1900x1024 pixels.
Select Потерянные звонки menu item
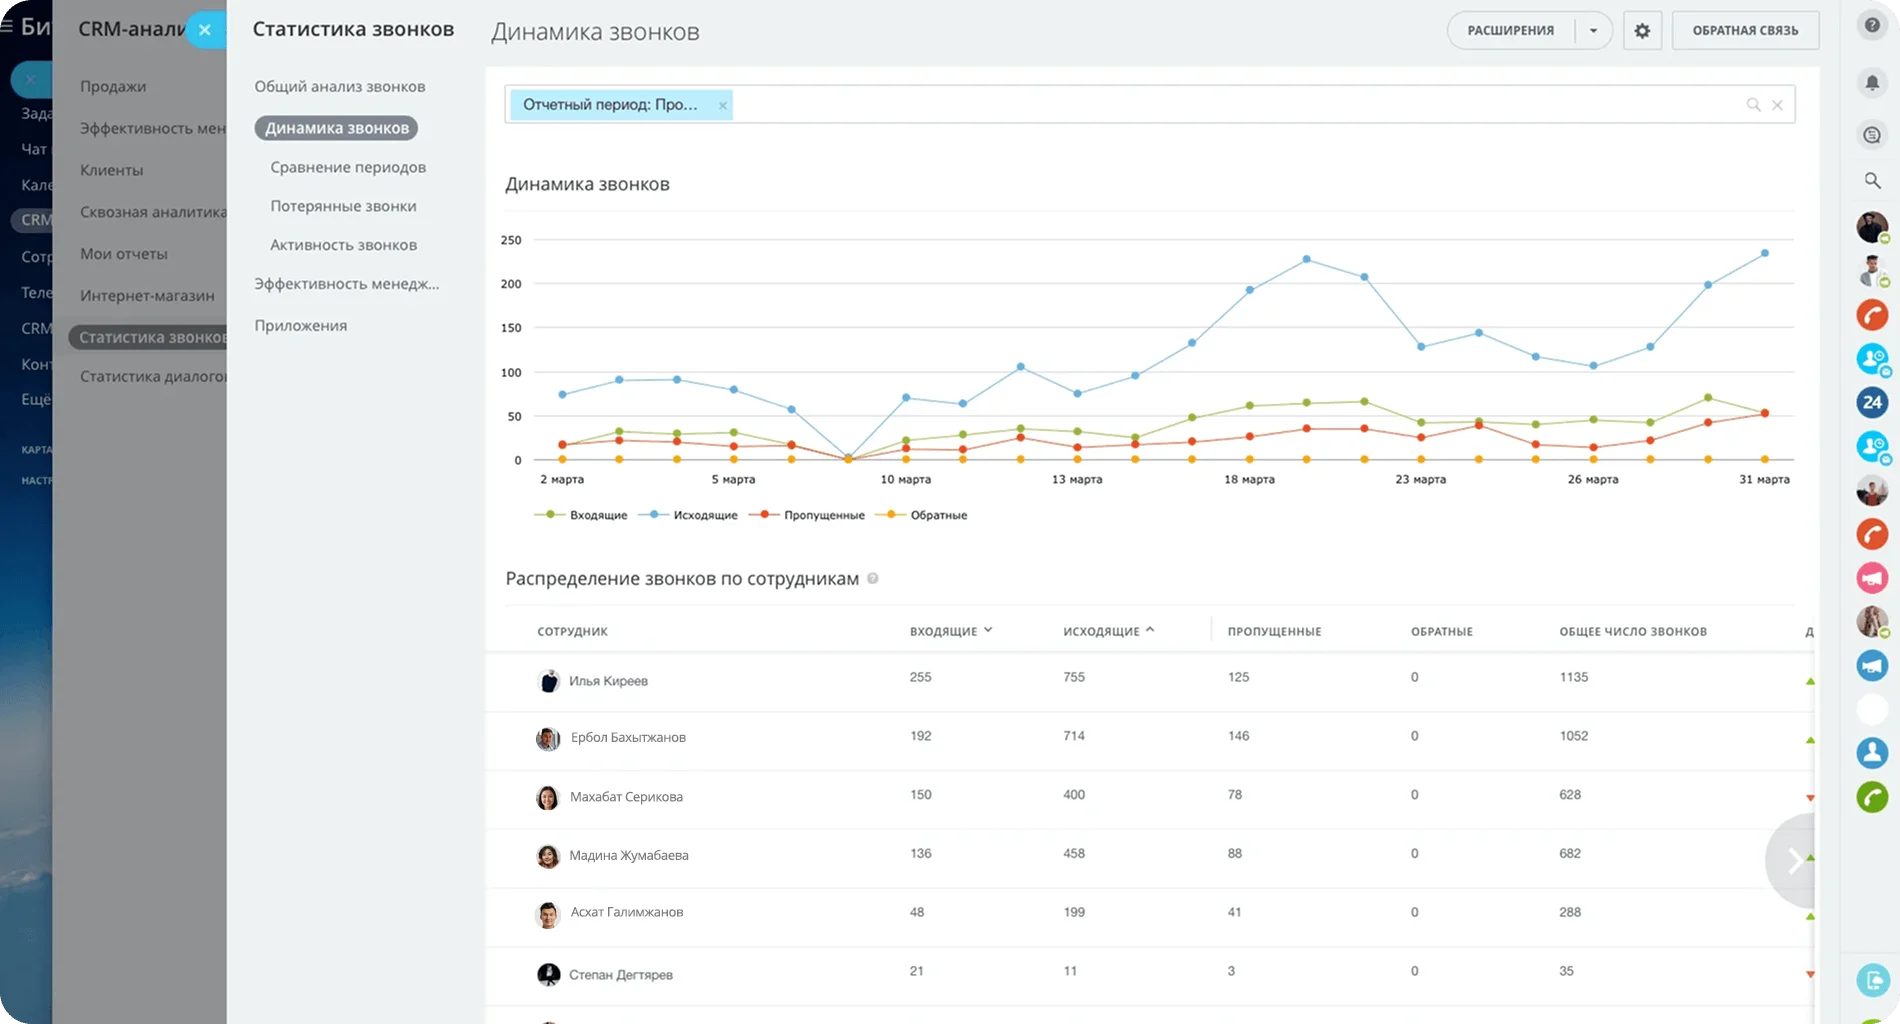coord(343,206)
